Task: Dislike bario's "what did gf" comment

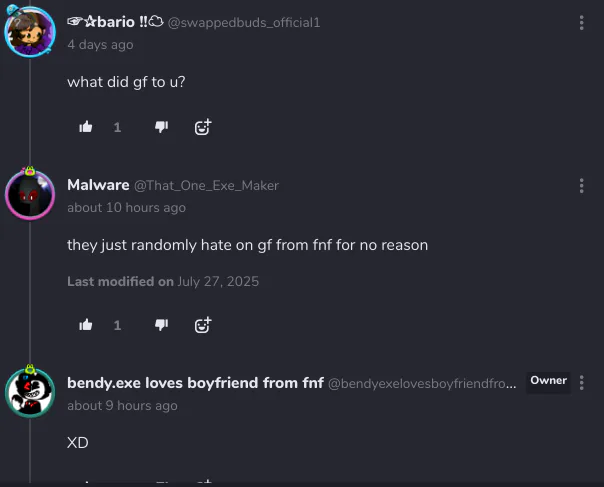Action: coord(161,127)
